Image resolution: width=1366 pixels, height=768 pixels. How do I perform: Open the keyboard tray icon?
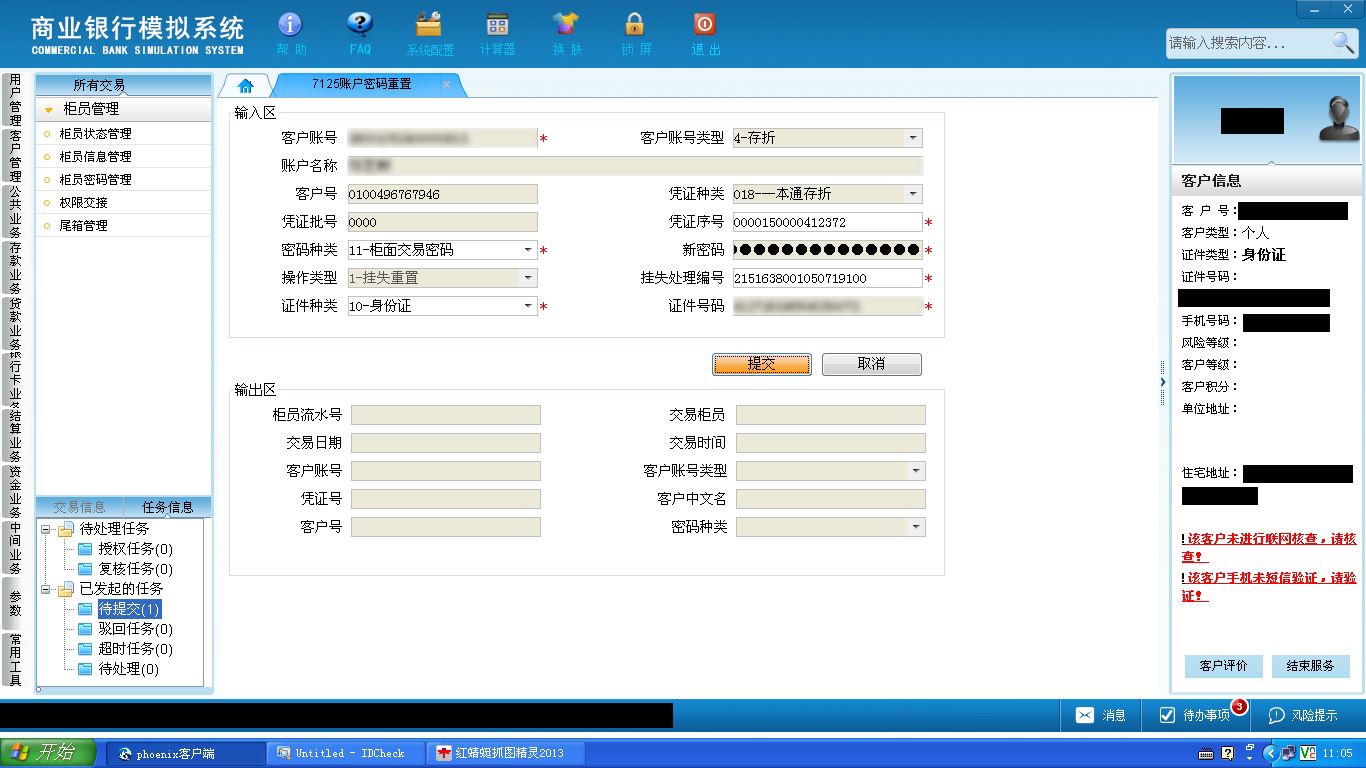[1206, 753]
